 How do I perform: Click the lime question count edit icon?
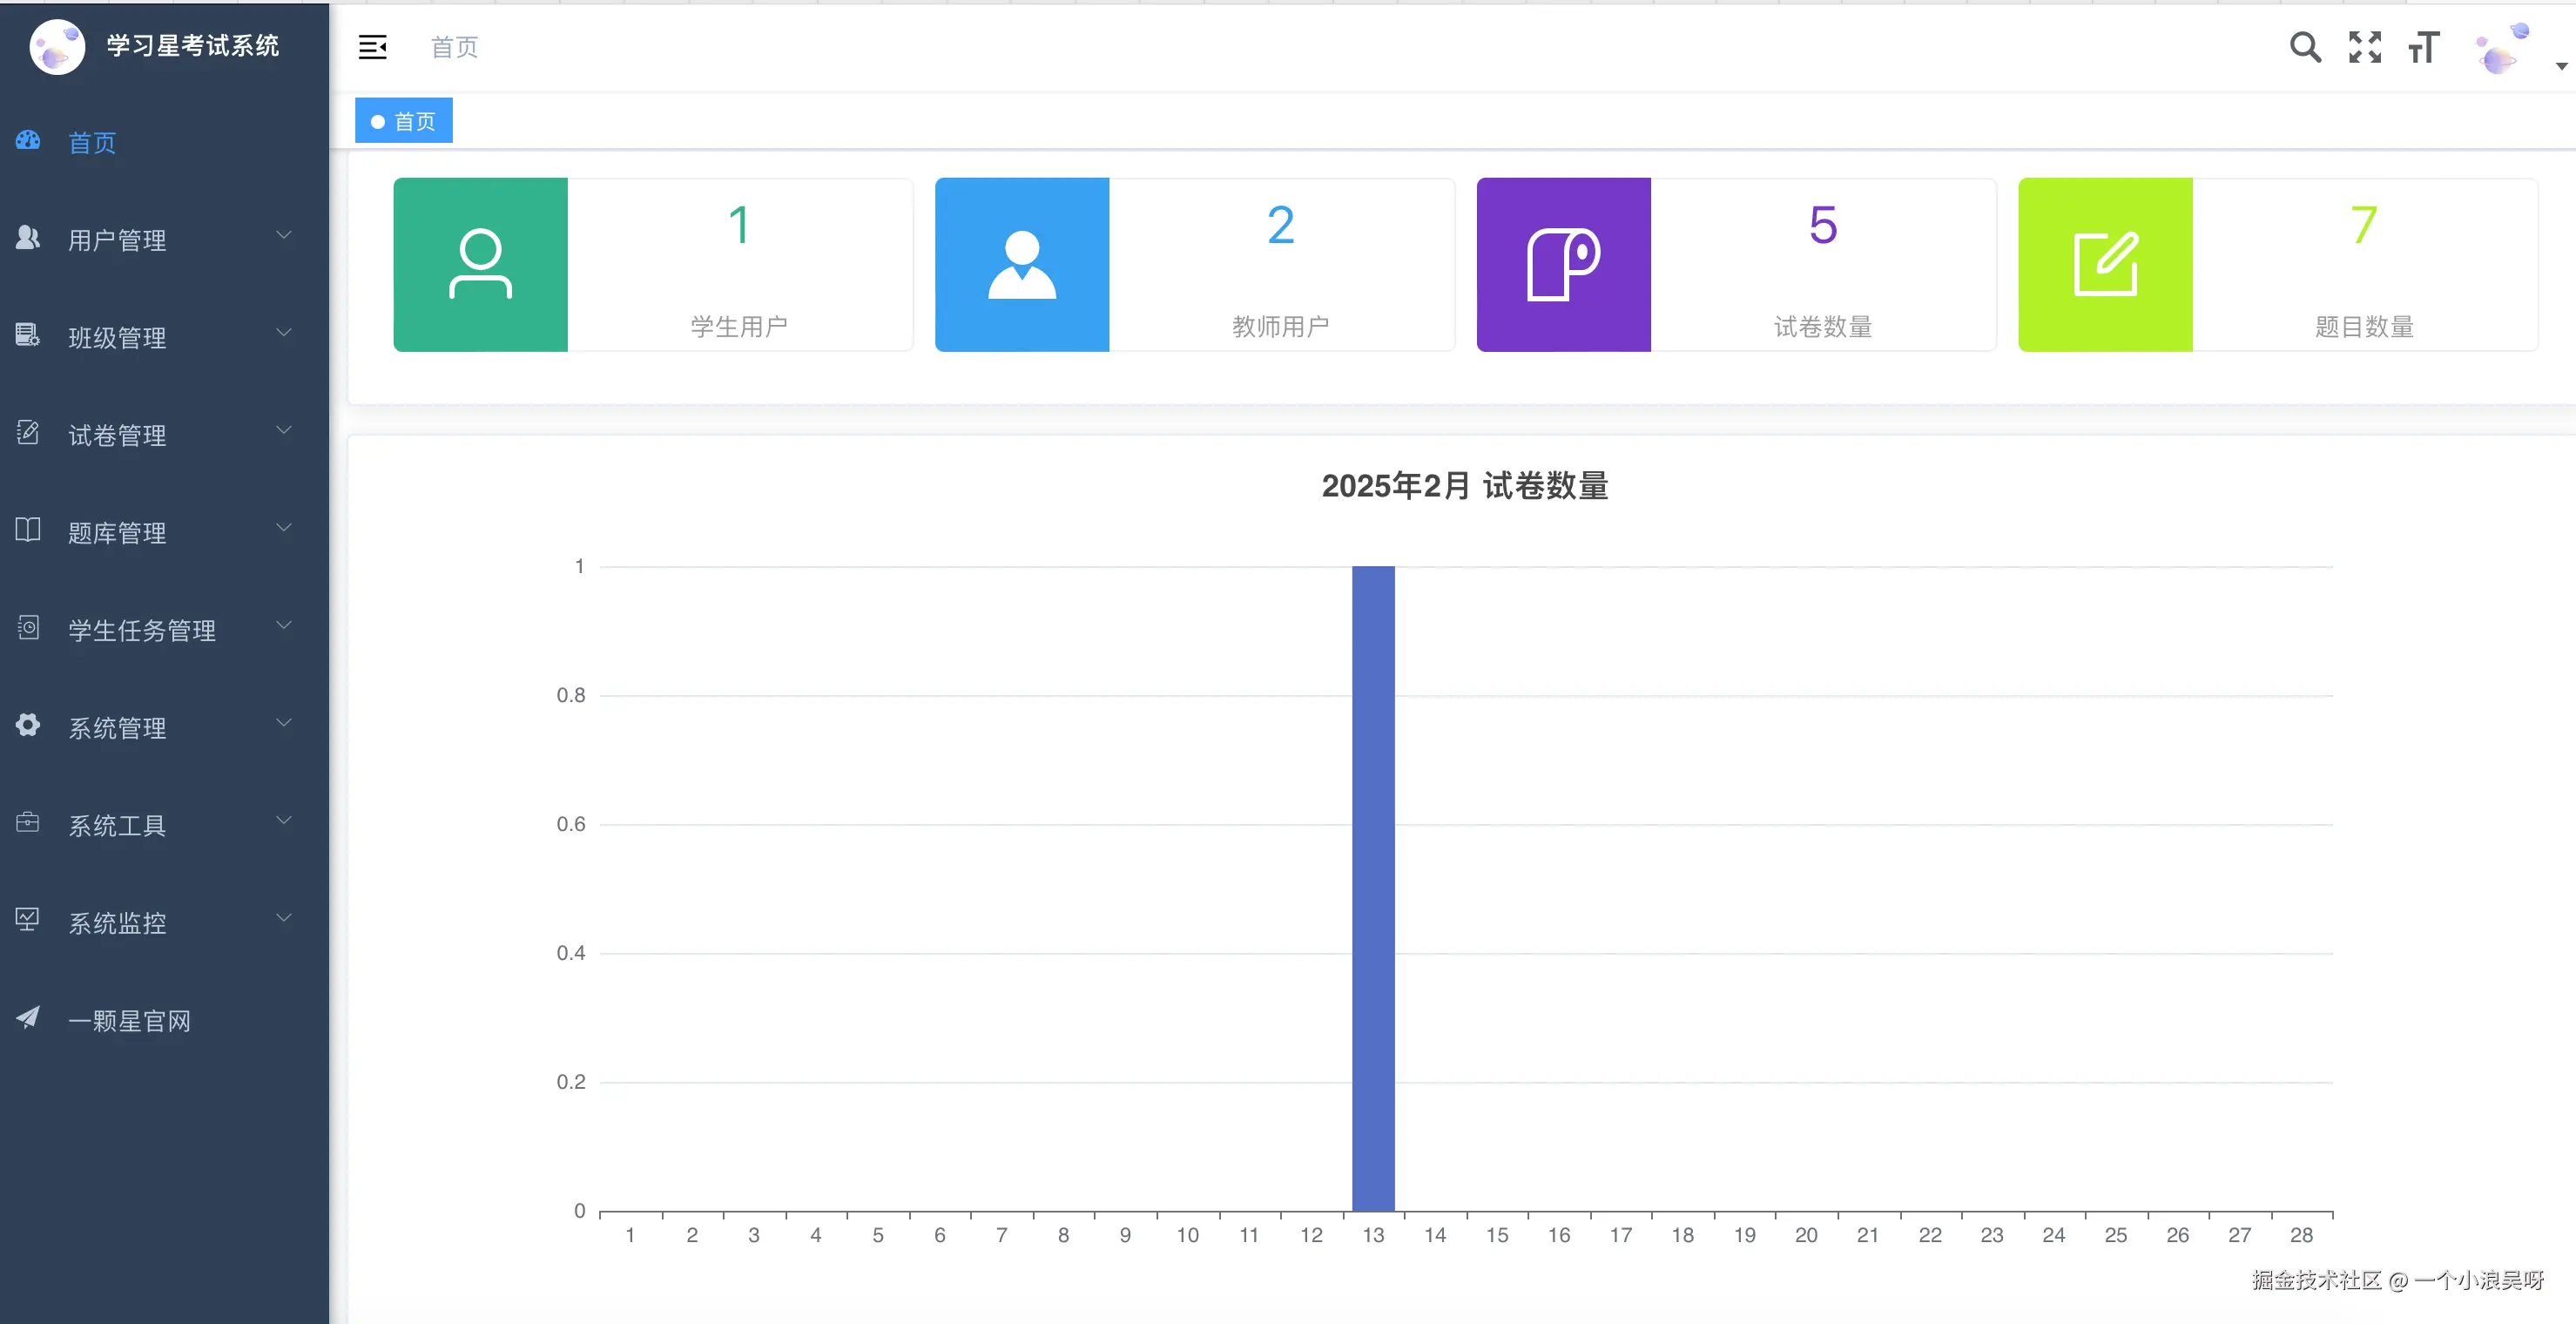[x=2105, y=265]
